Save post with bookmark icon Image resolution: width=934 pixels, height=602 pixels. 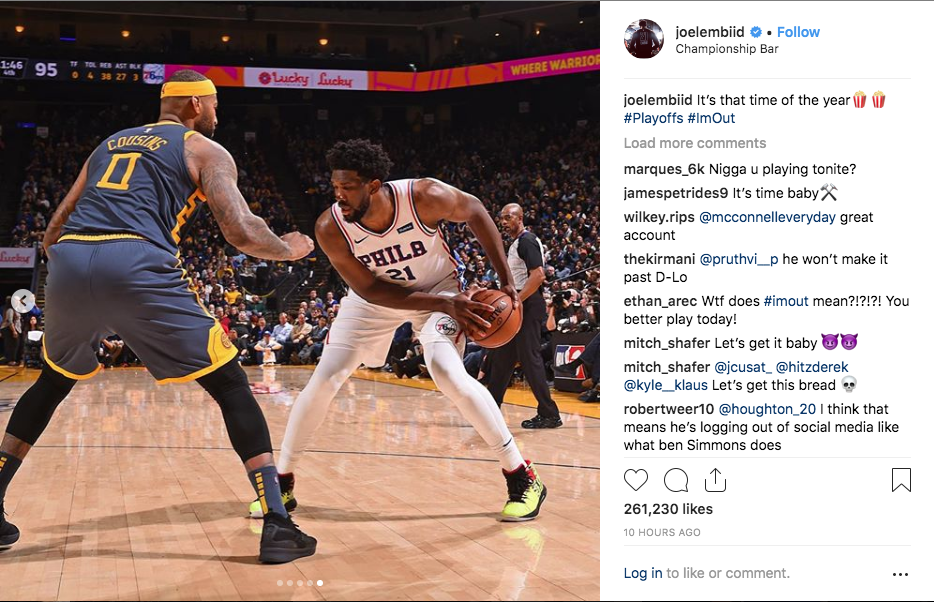pyautogui.click(x=901, y=480)
